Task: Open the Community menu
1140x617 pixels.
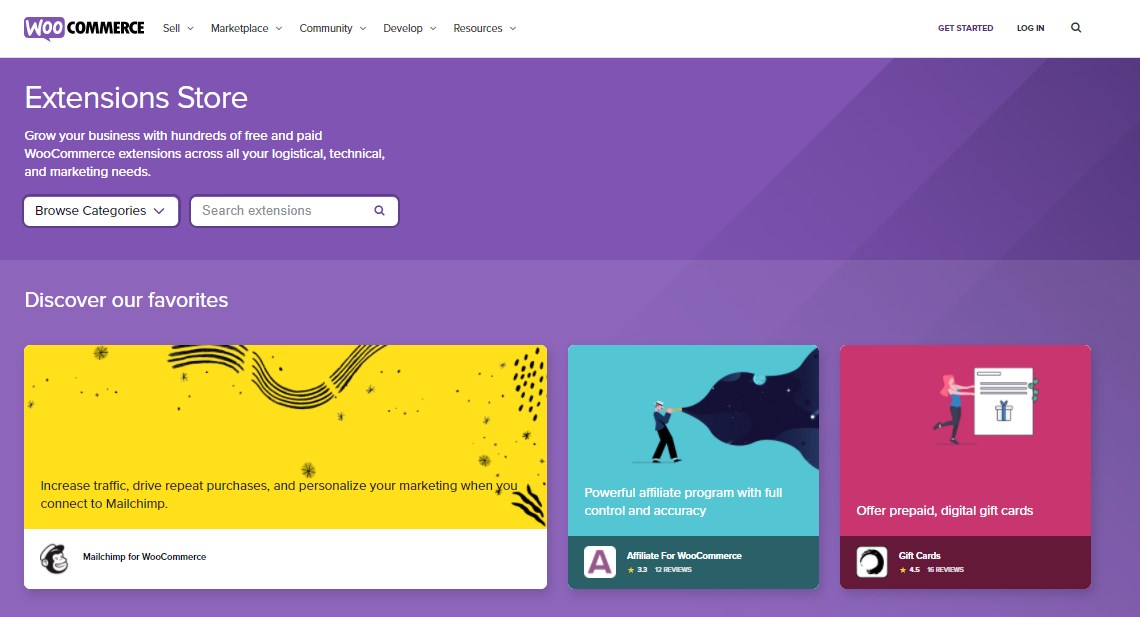Action: tap(333, 28)
